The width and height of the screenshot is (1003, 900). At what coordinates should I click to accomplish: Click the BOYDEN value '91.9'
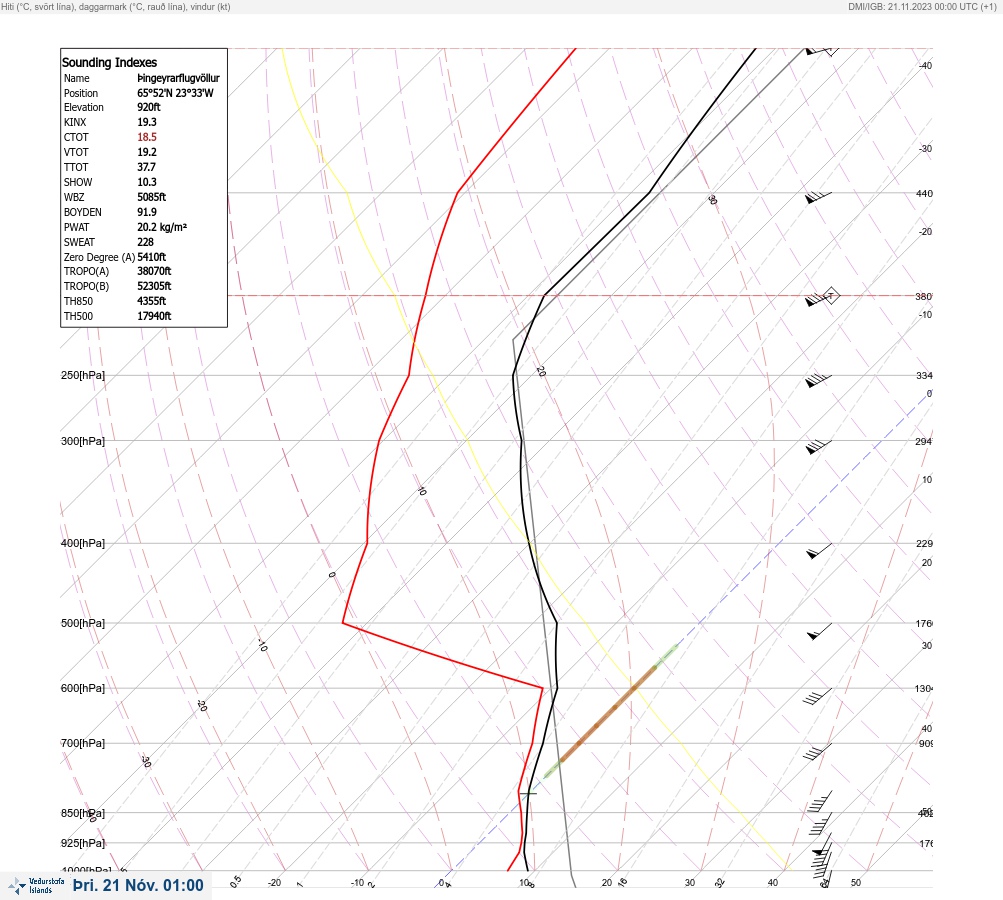(x=146, y=212)
